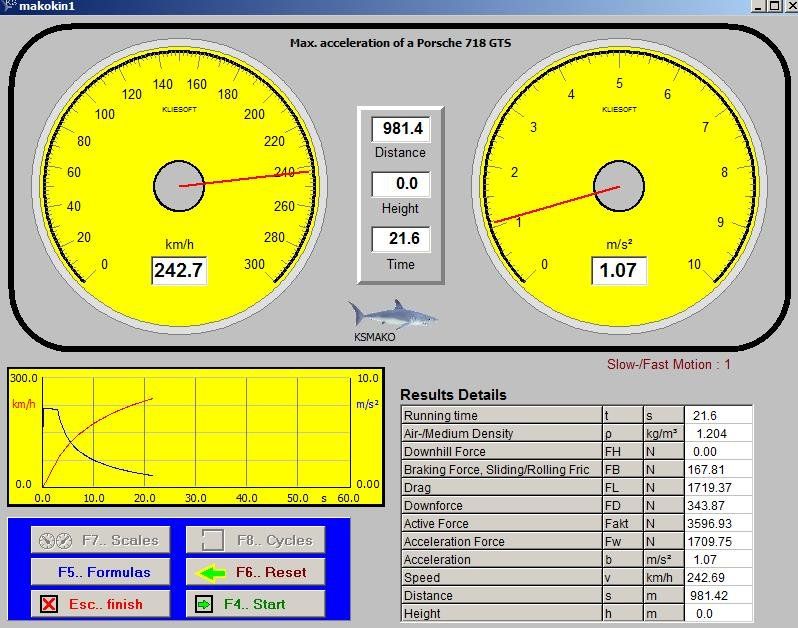Click the green start arrow icon
The width and height of the screenshot is (798, 628).
(x=204, y=605)
